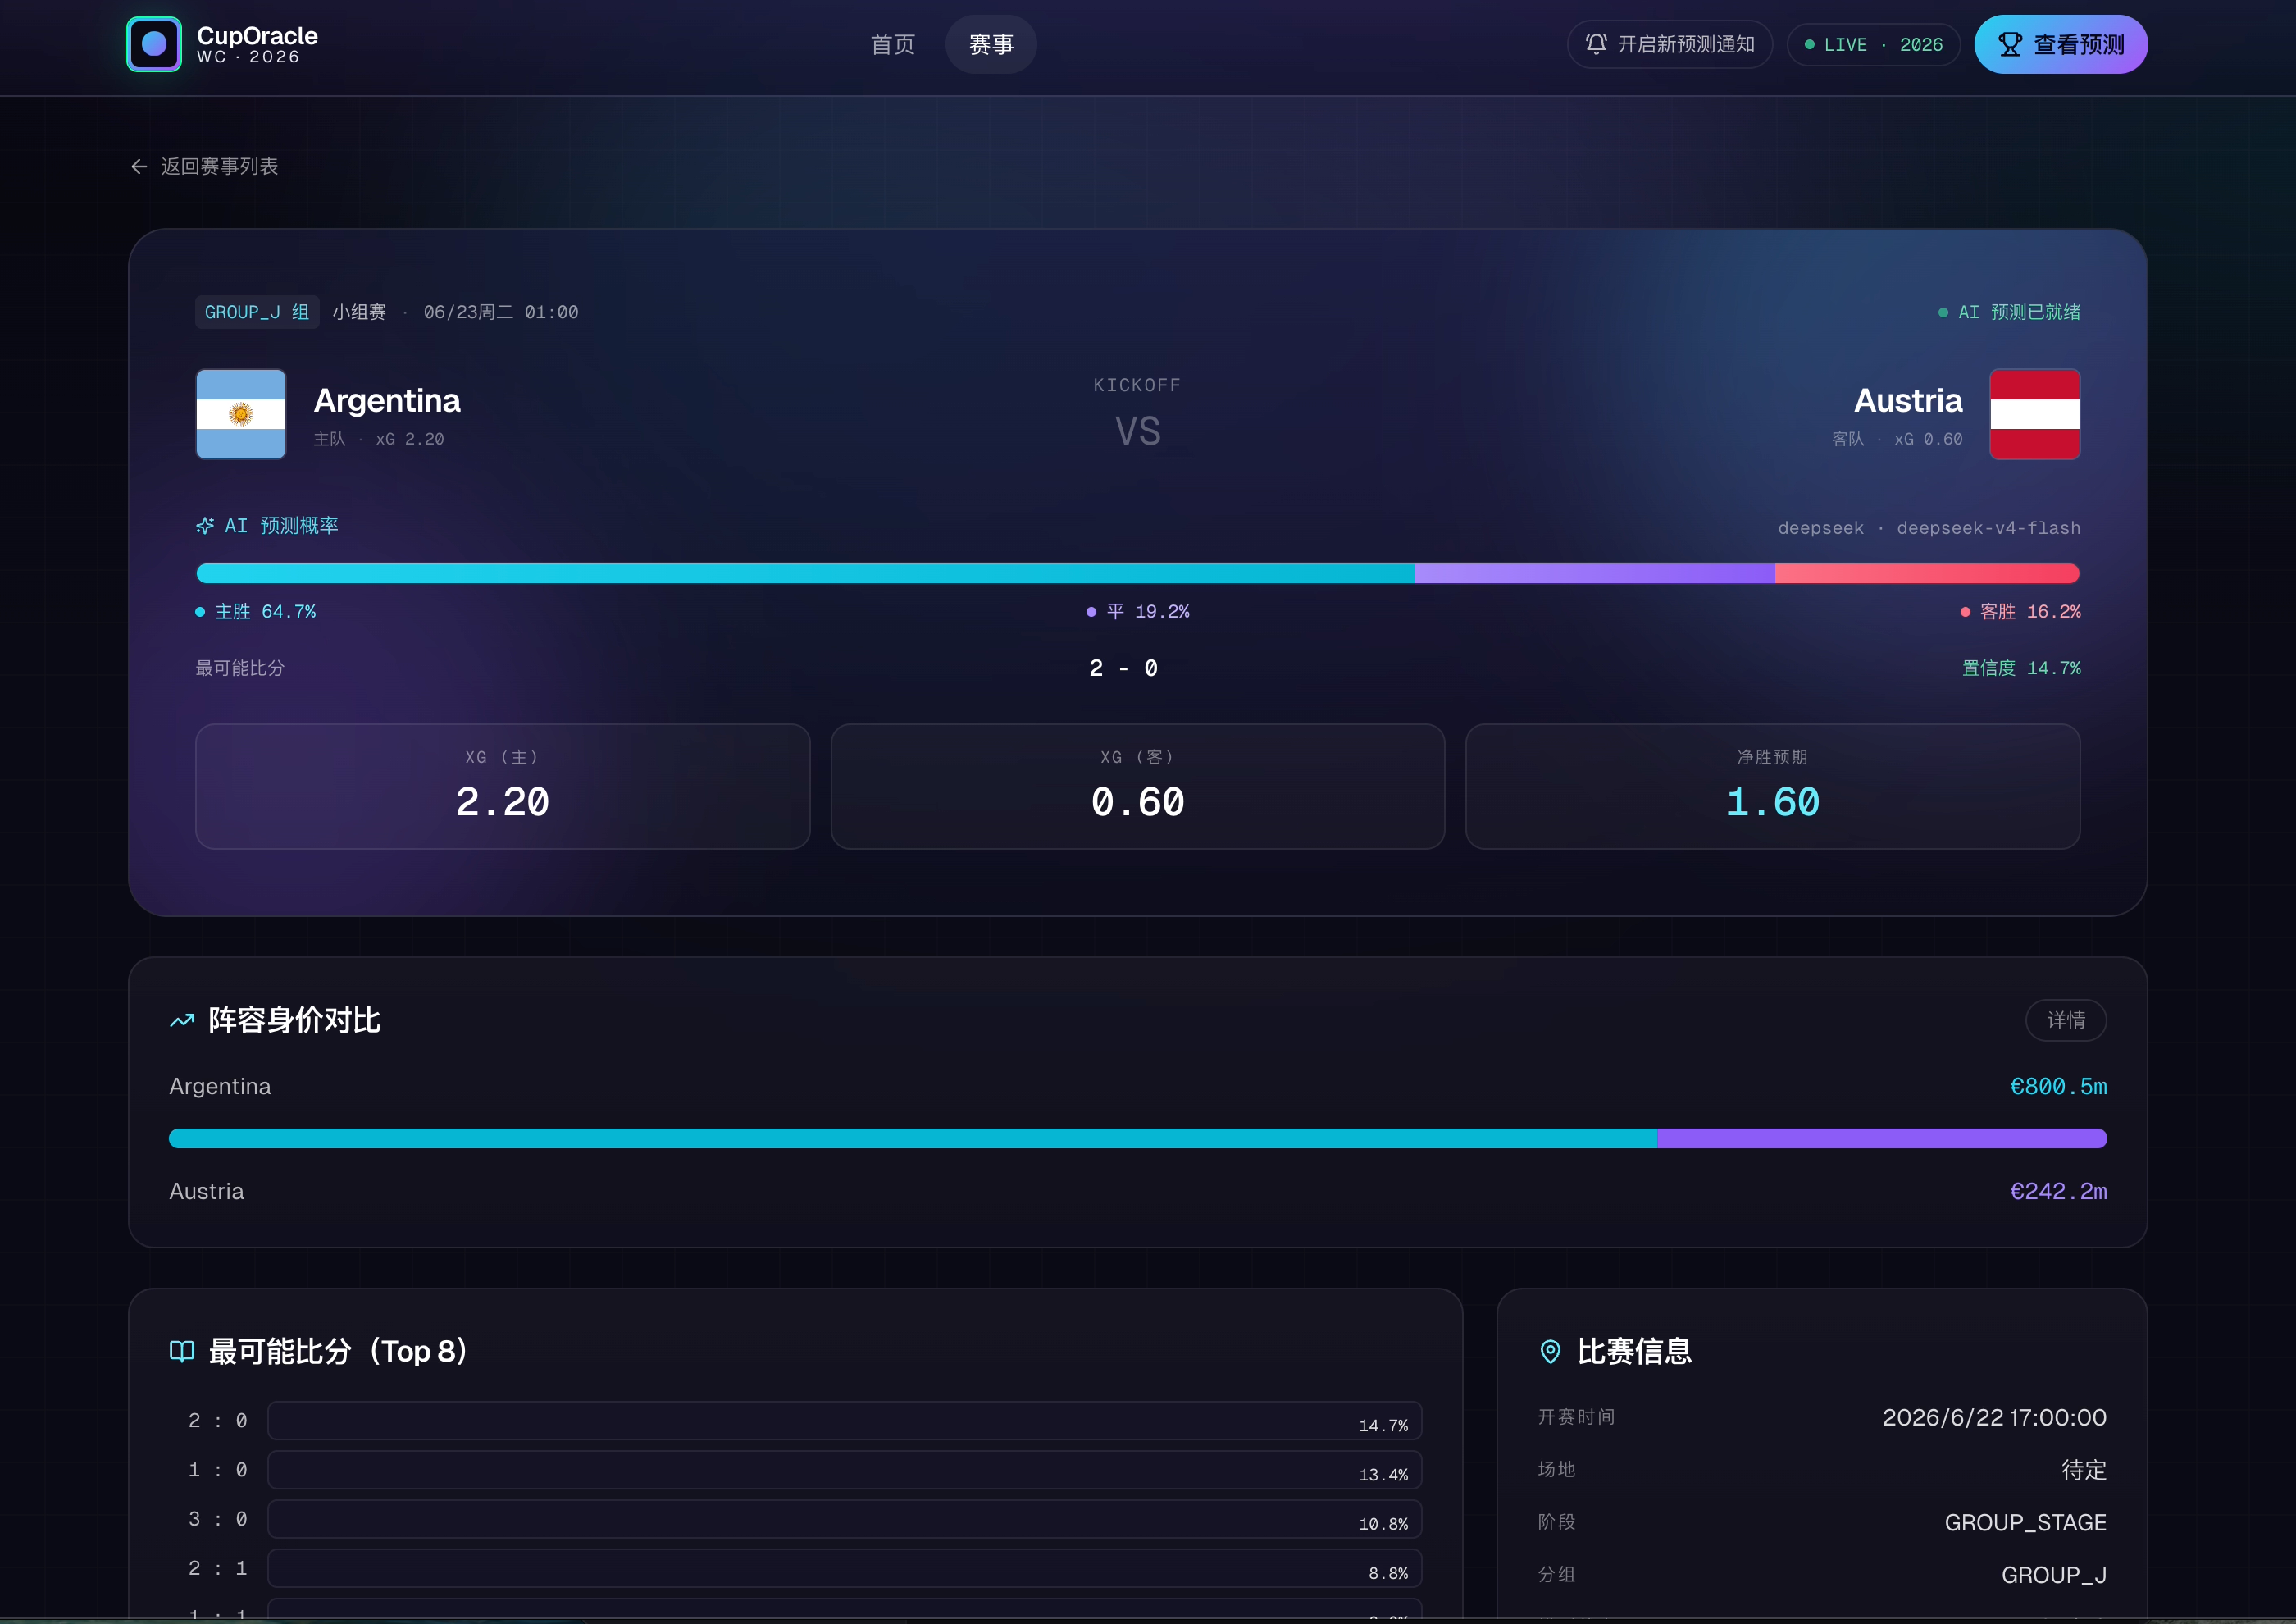The height and width of the screenshot is (1624, 2296).
Task: Click the trophy icon in 查看预测
Action: point(2009,44)
